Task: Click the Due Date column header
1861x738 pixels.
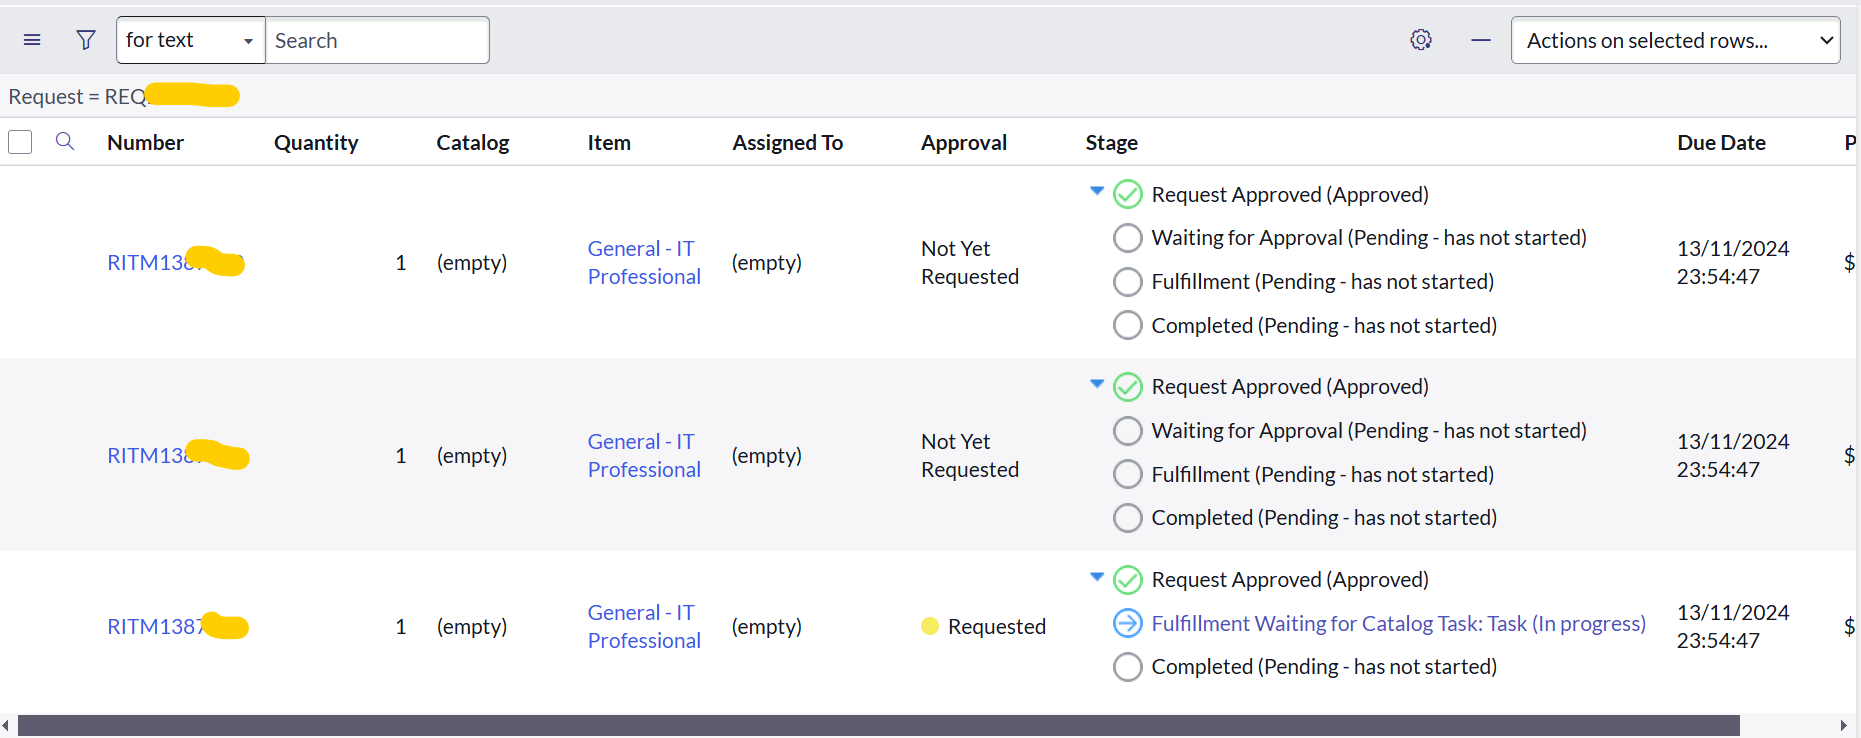Action: pos(1721,142)
